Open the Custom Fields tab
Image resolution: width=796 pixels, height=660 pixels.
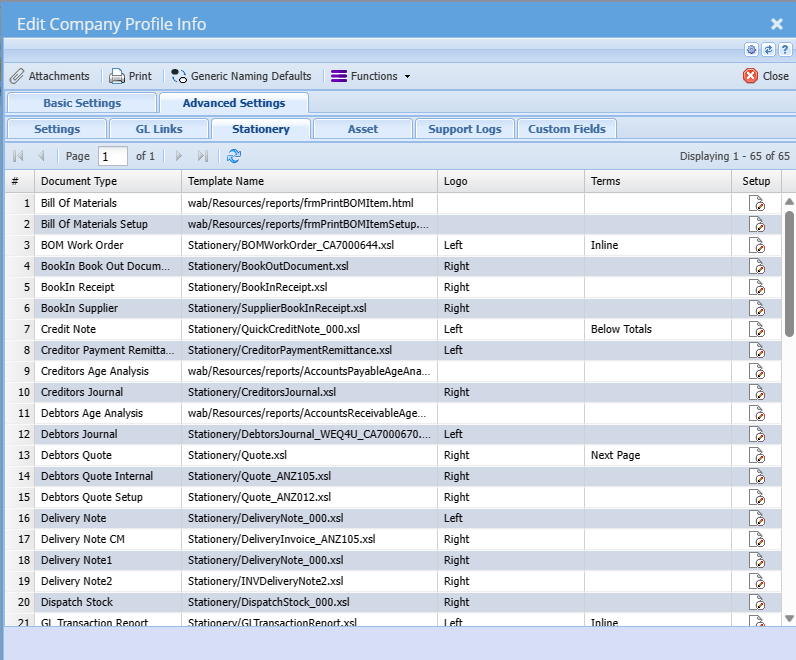pos(567,129)
